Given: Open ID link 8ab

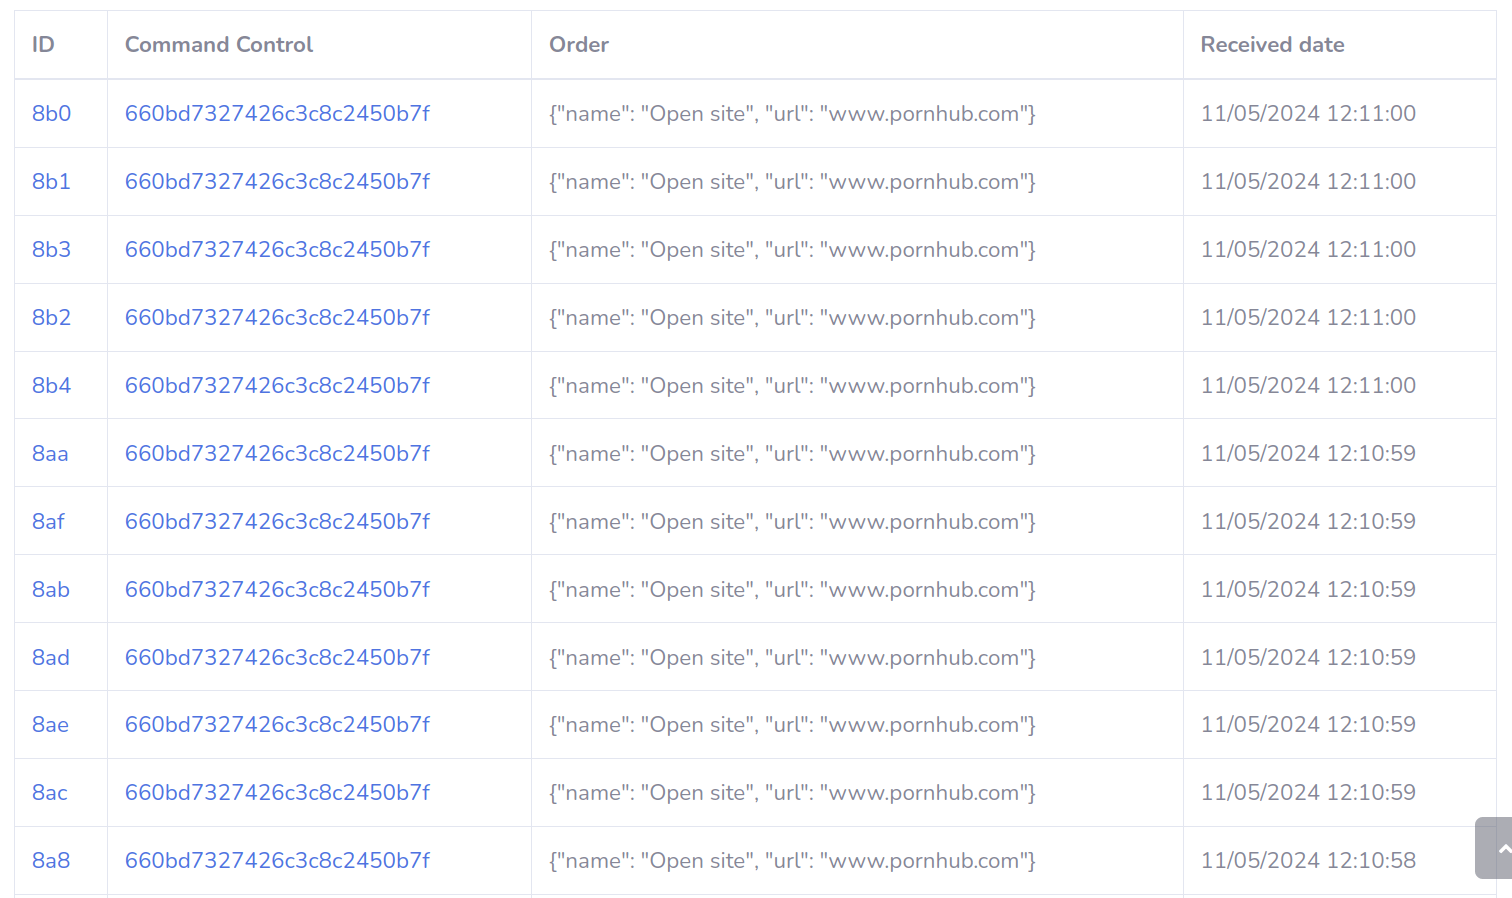Looking at the screenshot, I should click(51, 590).
